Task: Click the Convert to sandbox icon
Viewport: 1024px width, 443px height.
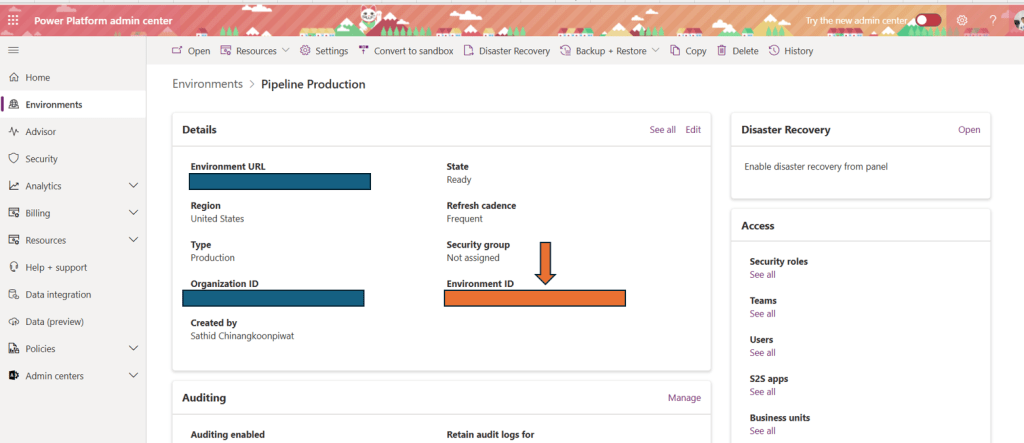Action: tap(364, 51)
